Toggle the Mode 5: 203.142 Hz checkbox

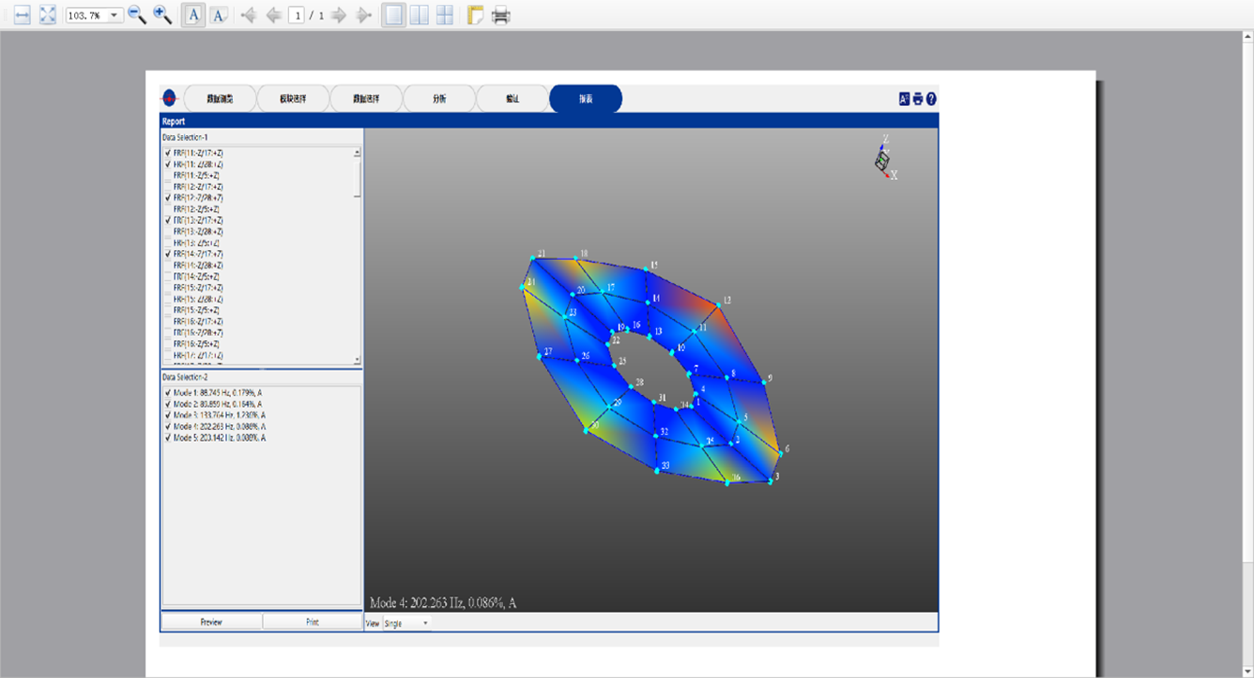coord(168,438)
